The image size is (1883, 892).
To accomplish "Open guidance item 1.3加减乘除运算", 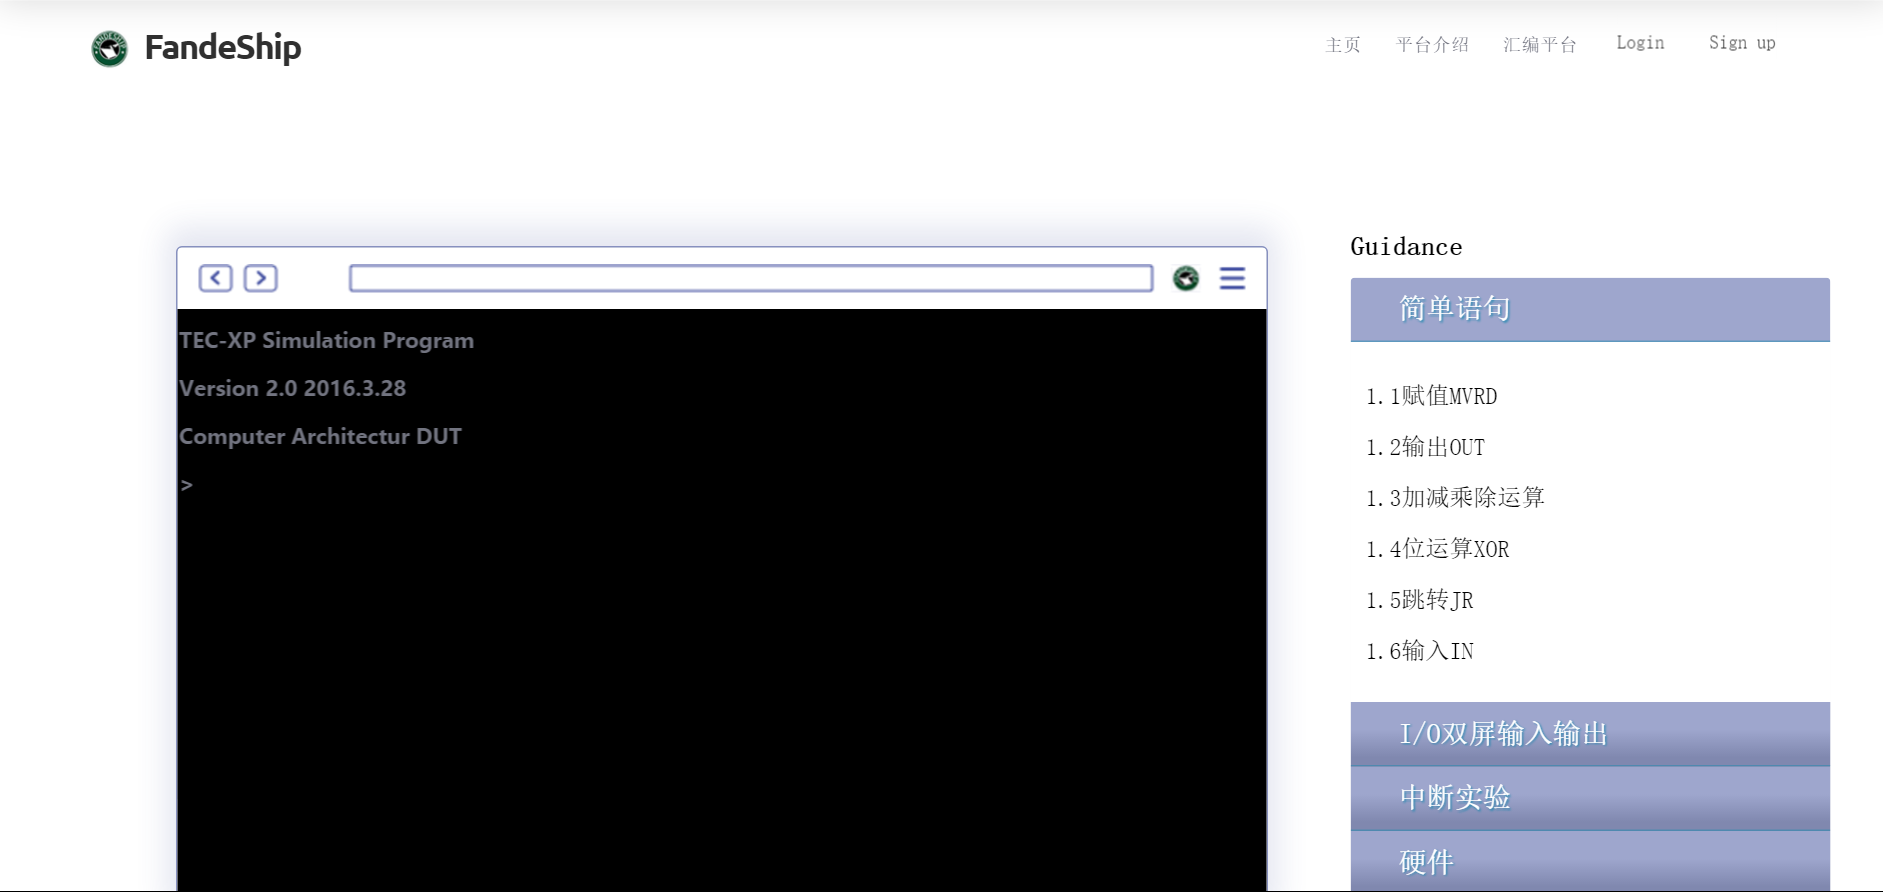I will point(1455,498).
